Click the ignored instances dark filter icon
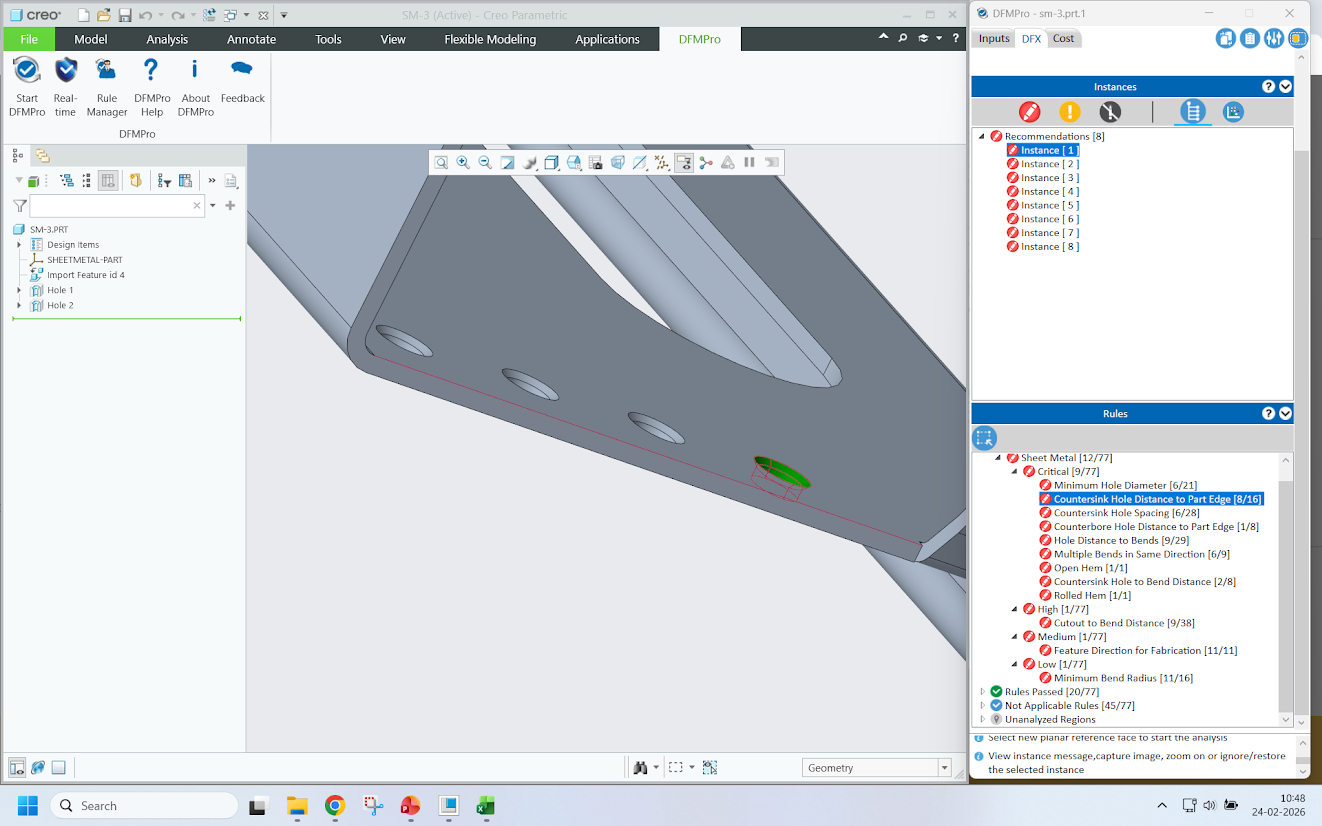The image size is (1322, 826). (1110, 112)
